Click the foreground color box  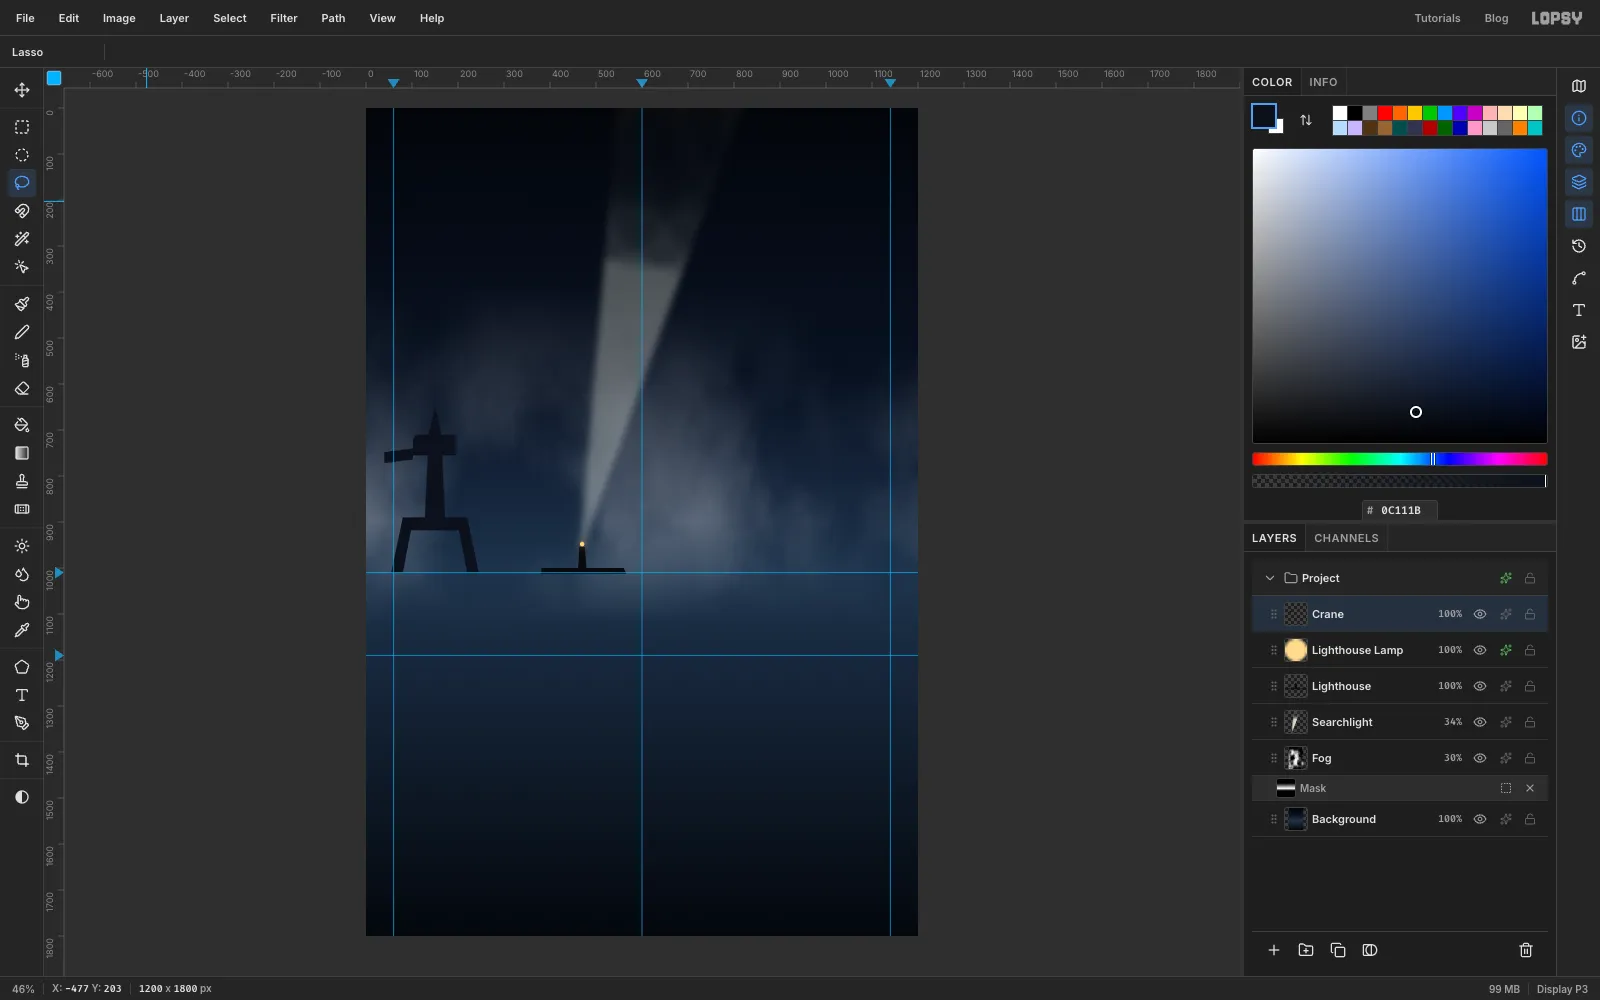click(x=1264, y=116)
